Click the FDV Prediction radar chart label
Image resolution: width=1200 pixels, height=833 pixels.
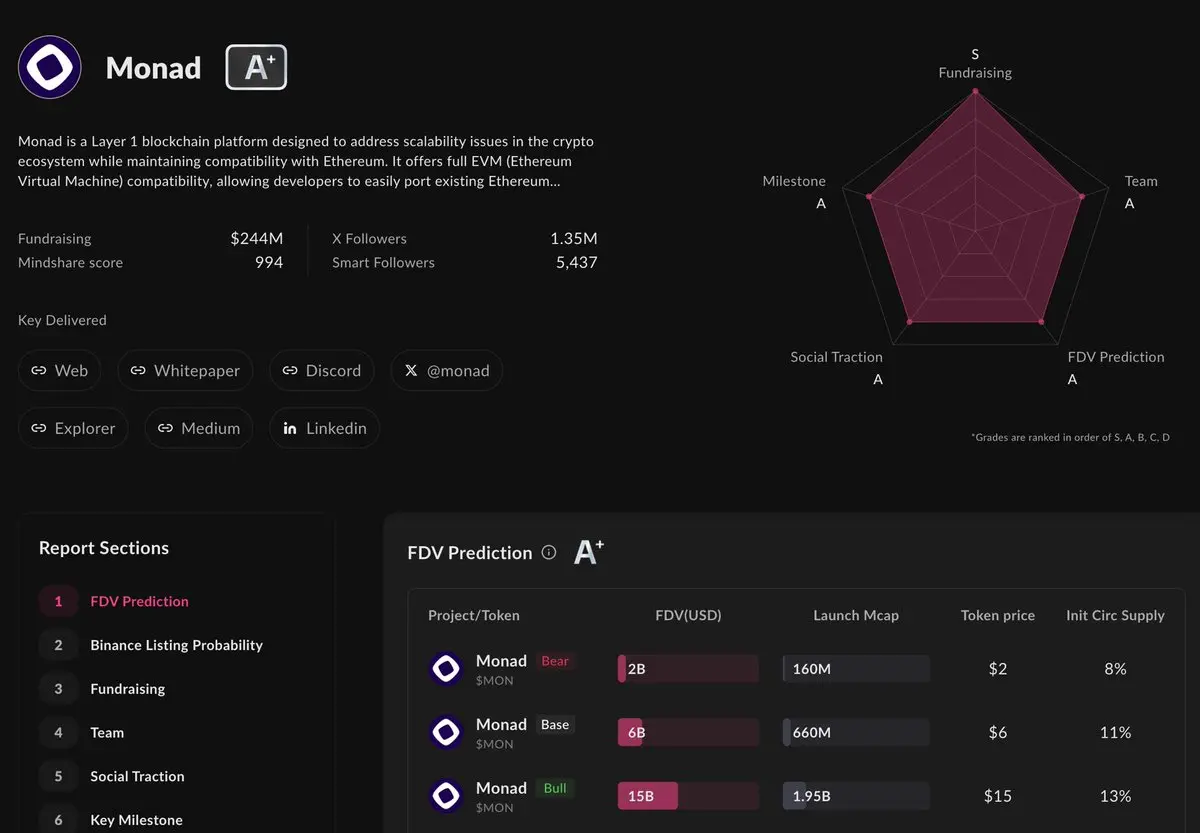[1116, 357]
